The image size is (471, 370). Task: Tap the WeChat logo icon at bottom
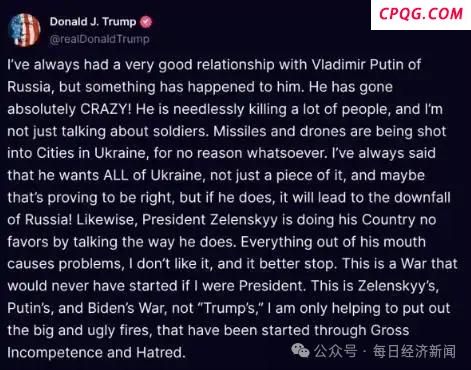point(300,351)
